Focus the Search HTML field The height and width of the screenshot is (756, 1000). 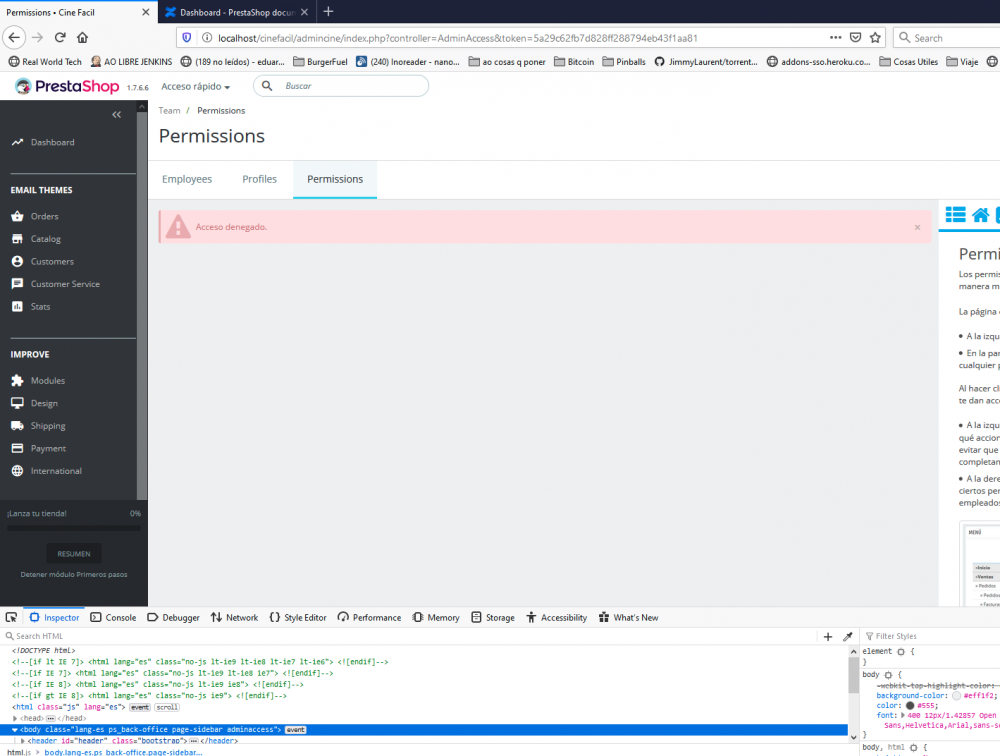[408, 636]
